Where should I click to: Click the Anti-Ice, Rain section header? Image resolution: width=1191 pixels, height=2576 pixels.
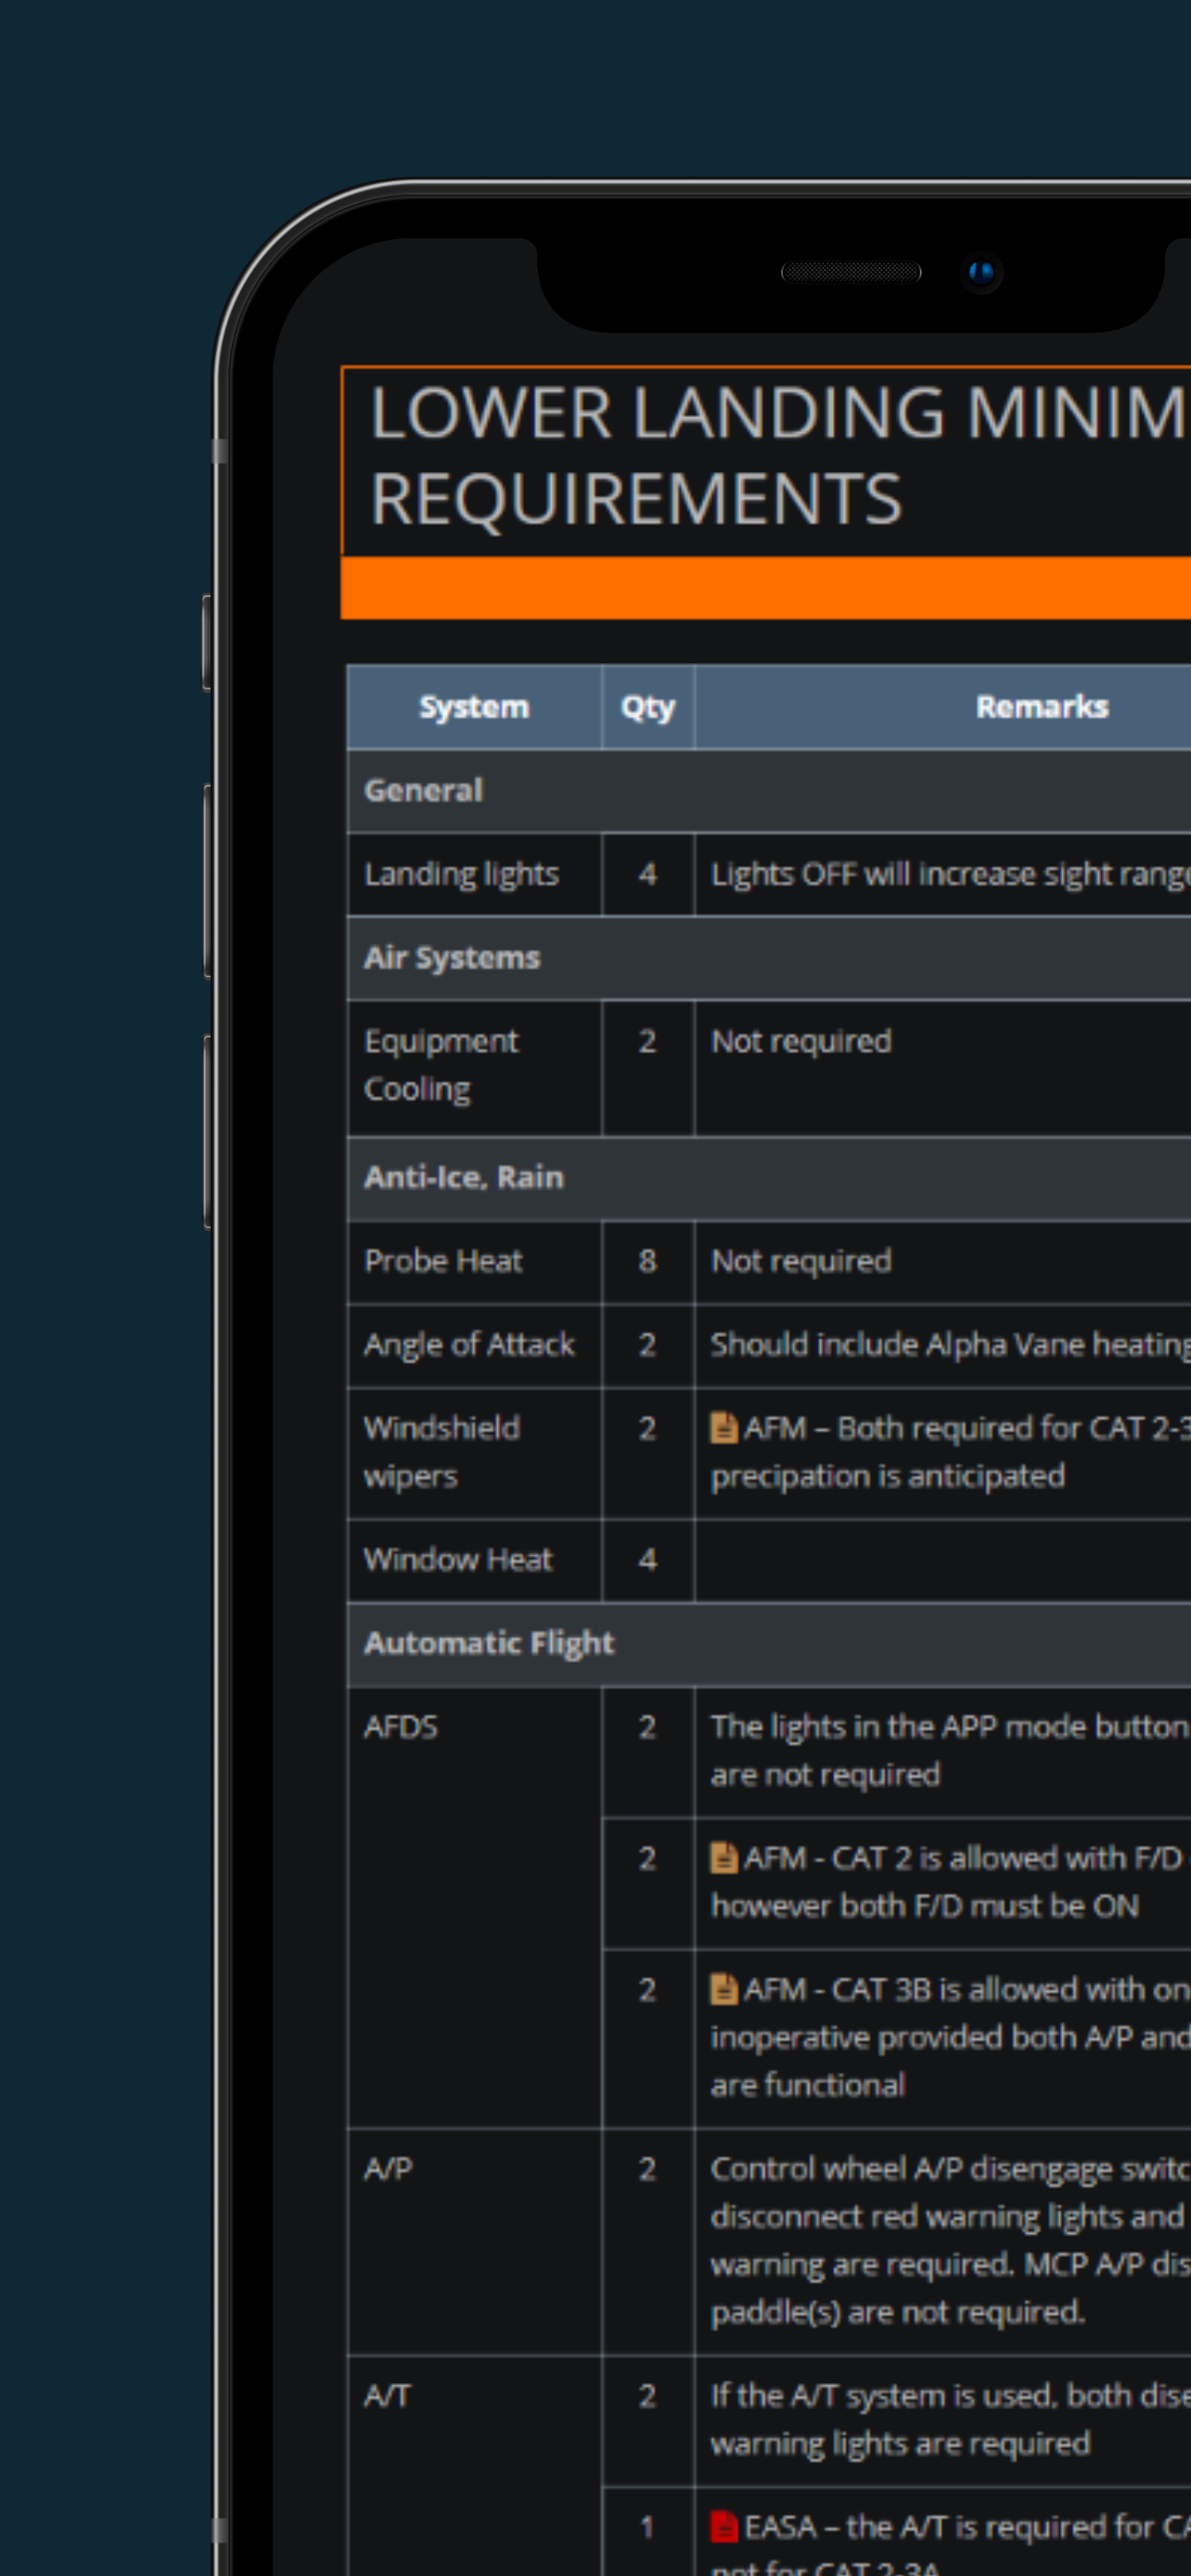tap(769, 1178)
